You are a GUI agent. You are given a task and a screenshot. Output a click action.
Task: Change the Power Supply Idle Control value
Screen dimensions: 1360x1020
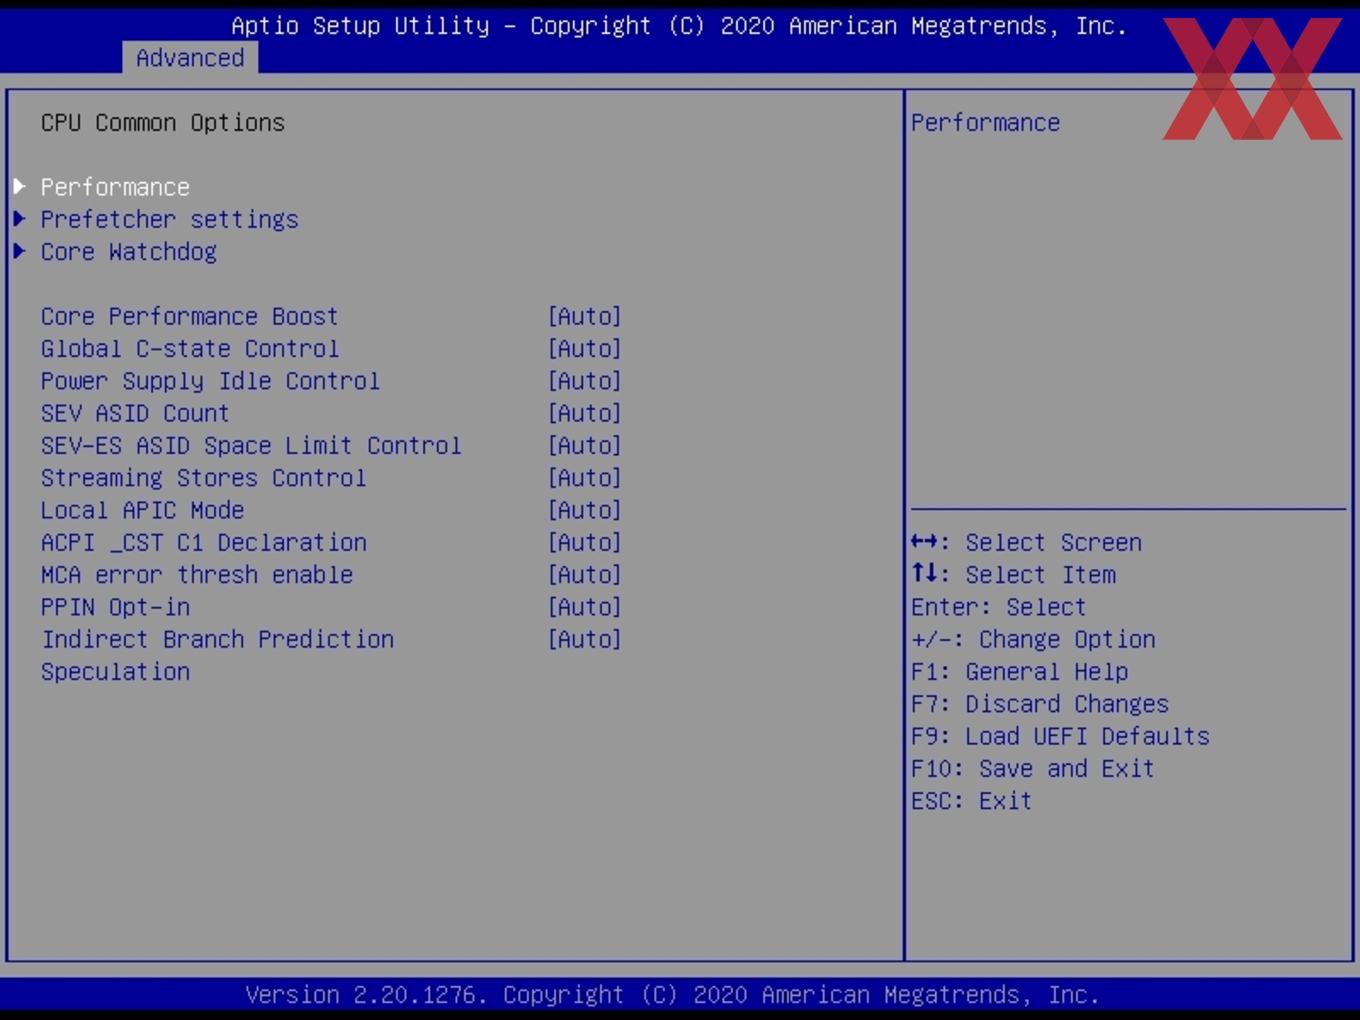(585, 381)
